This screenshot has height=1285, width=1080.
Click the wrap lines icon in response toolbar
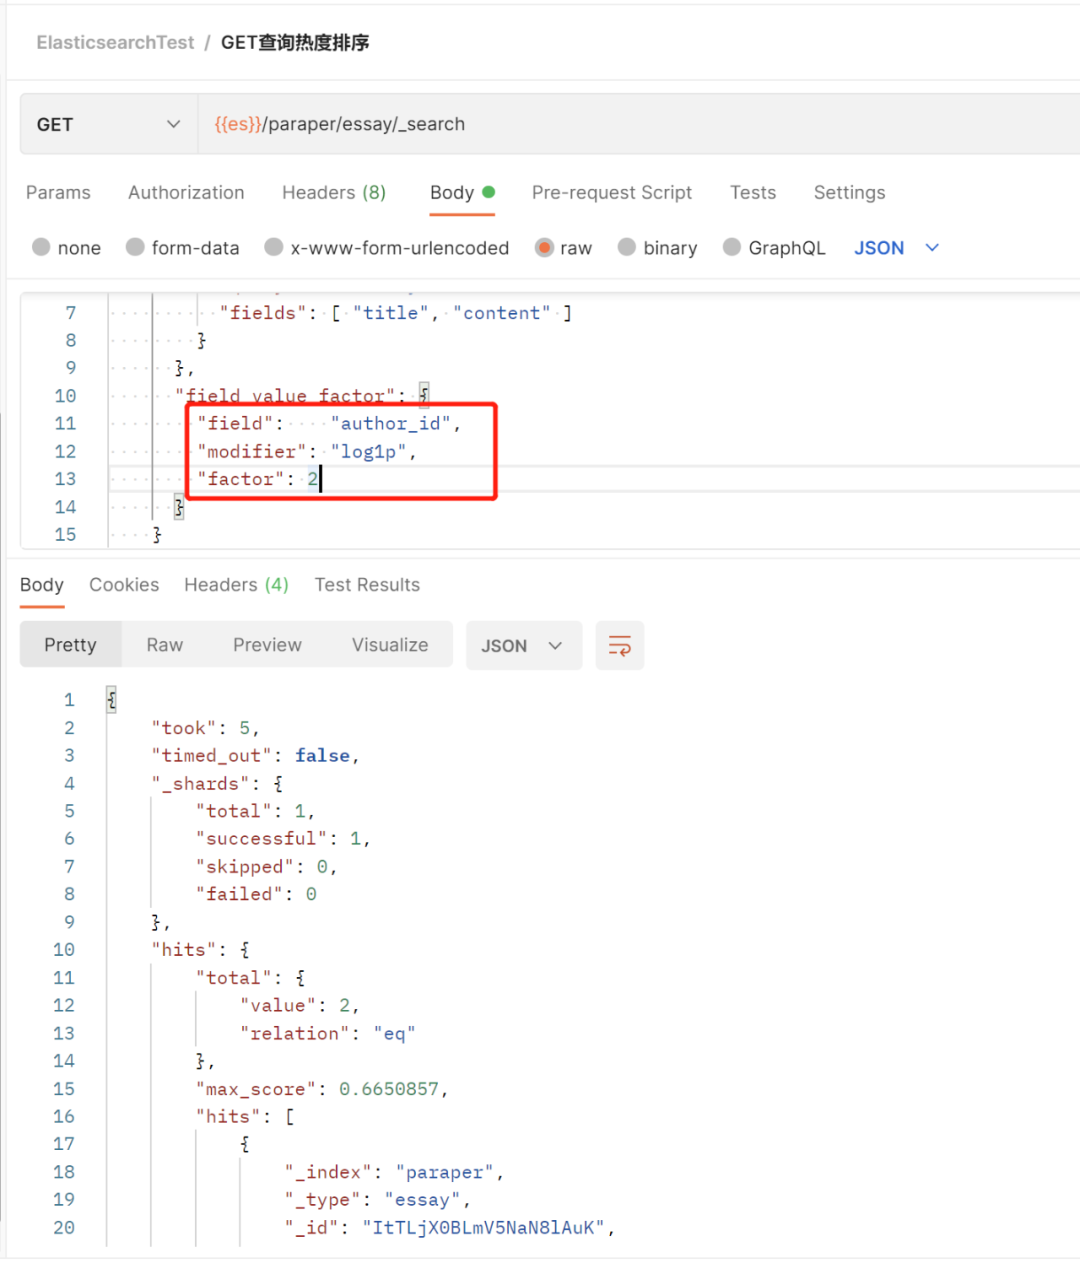click(620, 646)
